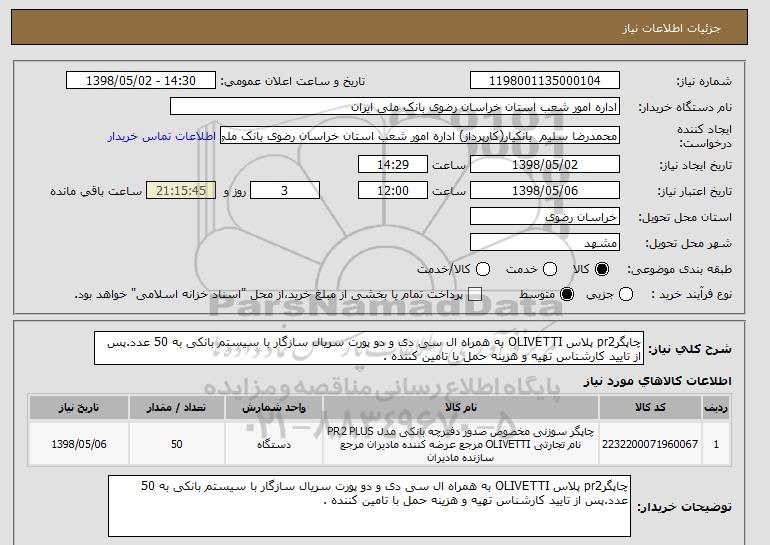Open the اطلاعات تماس خریدار link
Screen dimensions: 770x545
tap(162, 136)
